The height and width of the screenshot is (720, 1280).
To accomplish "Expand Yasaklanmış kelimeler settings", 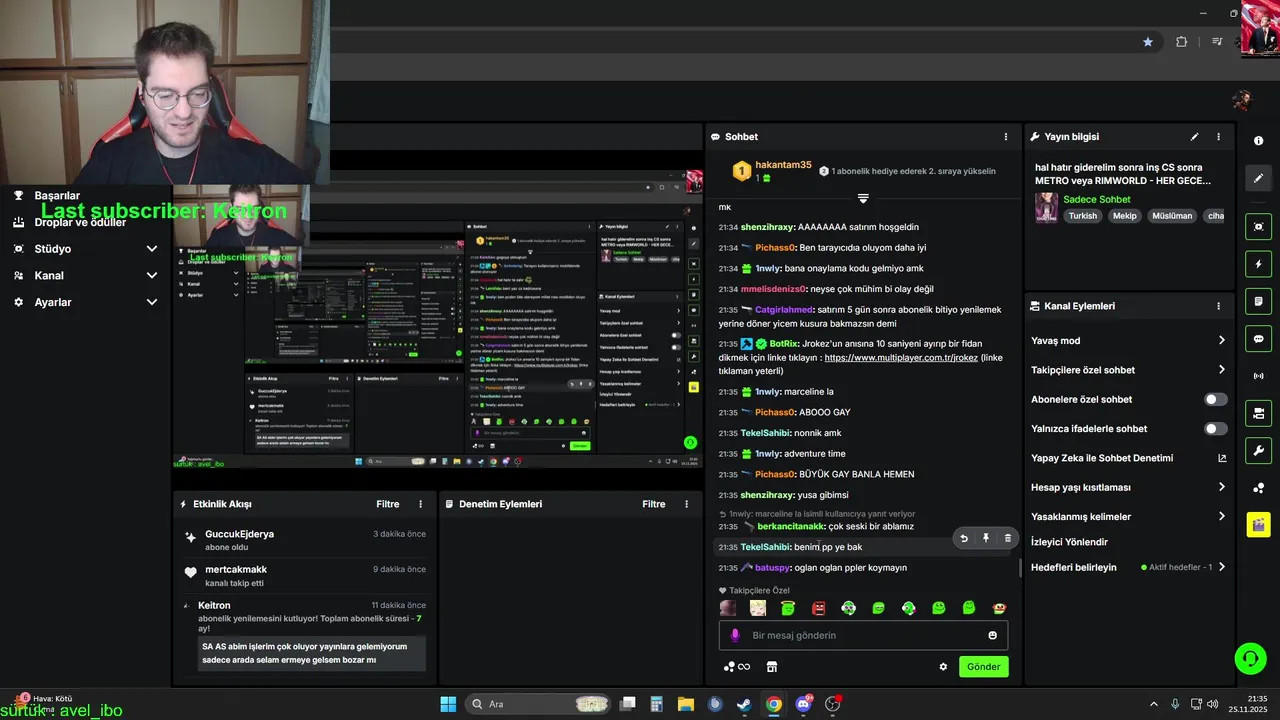I will 1129,517.
